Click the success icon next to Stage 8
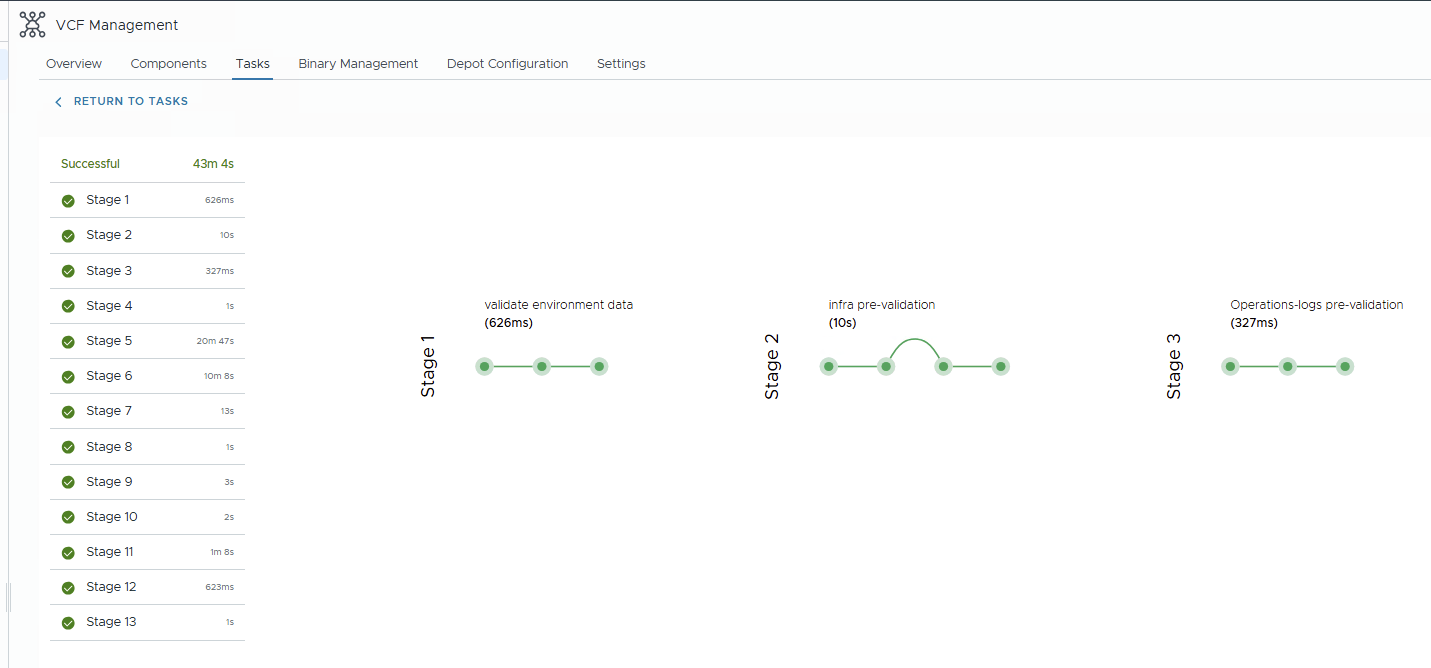 [x=67, y=446]
